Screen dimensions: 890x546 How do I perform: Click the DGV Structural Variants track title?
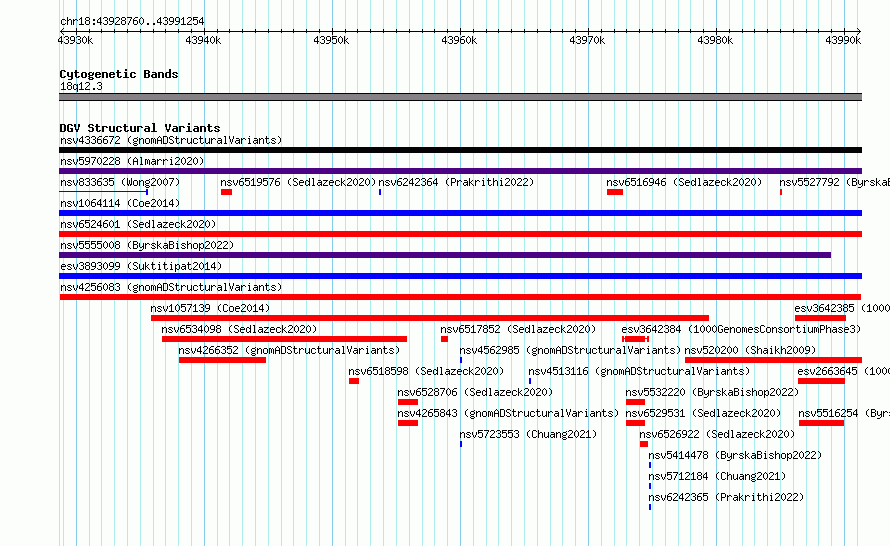click(x=140, y=128)
